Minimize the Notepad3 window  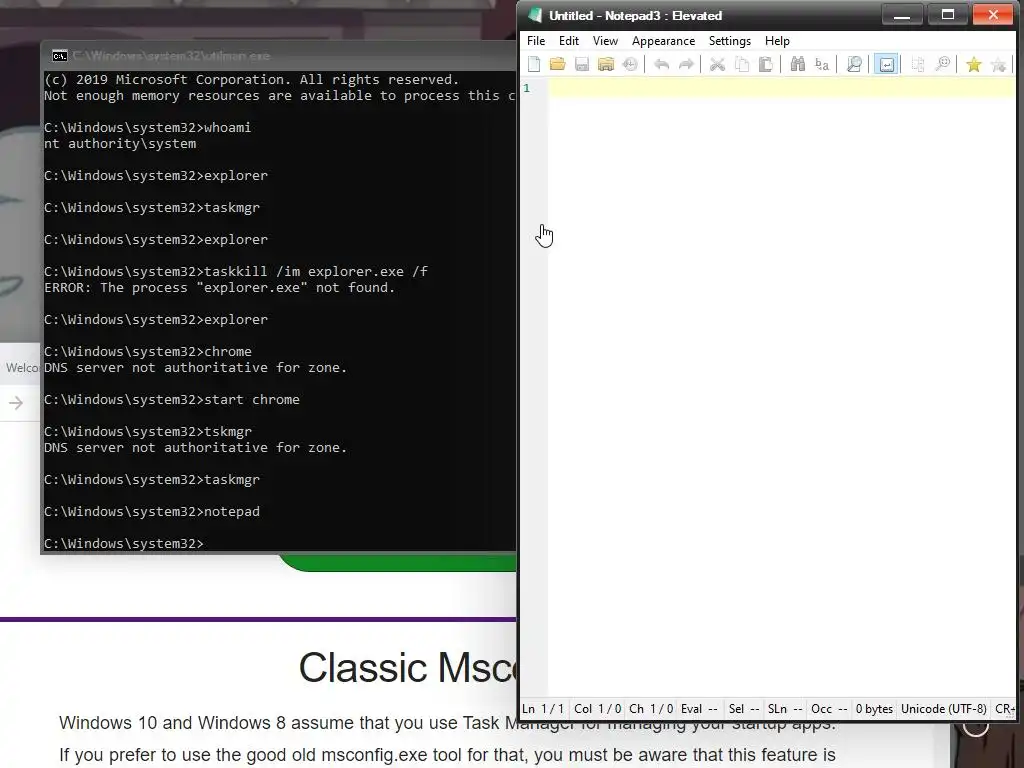(x=902, y=14)
